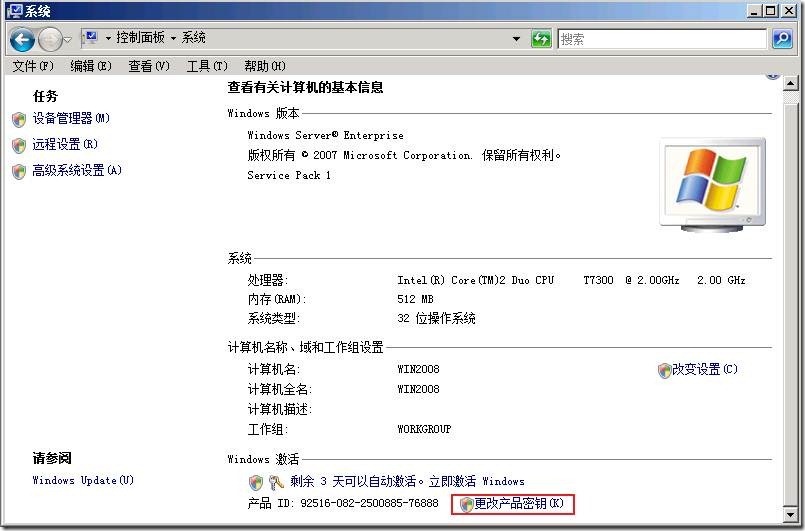805x531 pixels.
Task: Click shield icon beside 远程设置
Action: (19, 145)
